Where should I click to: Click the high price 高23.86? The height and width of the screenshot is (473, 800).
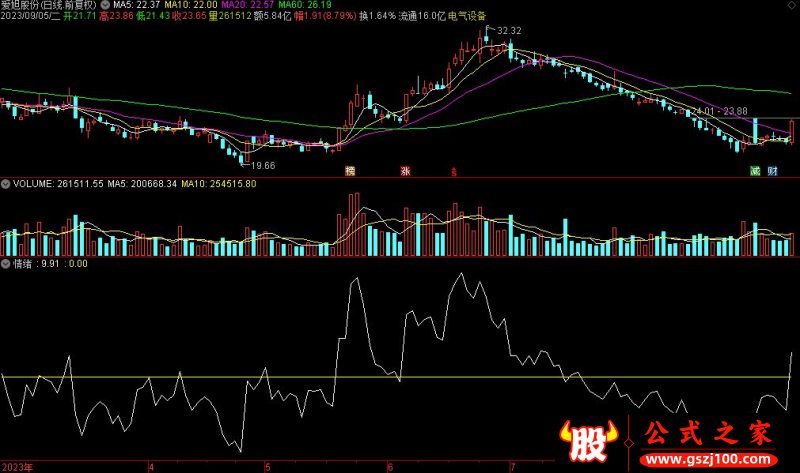(116, 16)
